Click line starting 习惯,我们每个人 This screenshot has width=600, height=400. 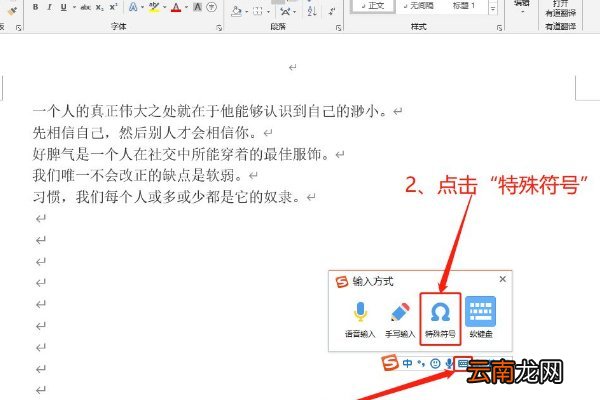166,197
